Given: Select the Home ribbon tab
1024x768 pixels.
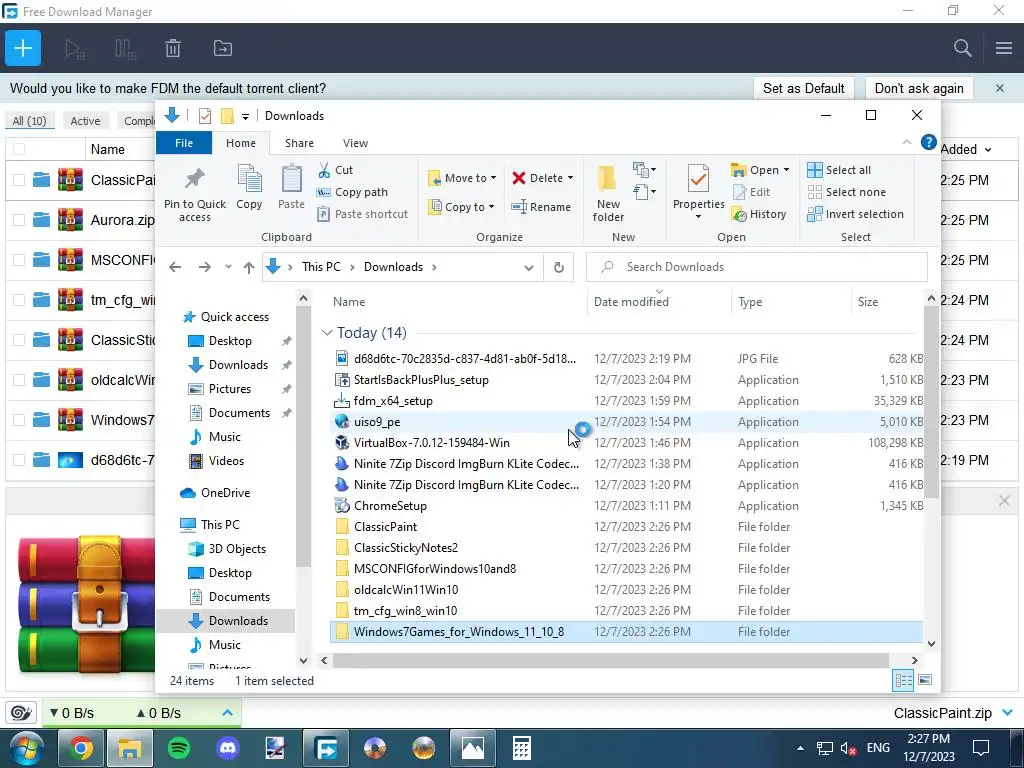Looking at the screenshot, I should point(241,143).
